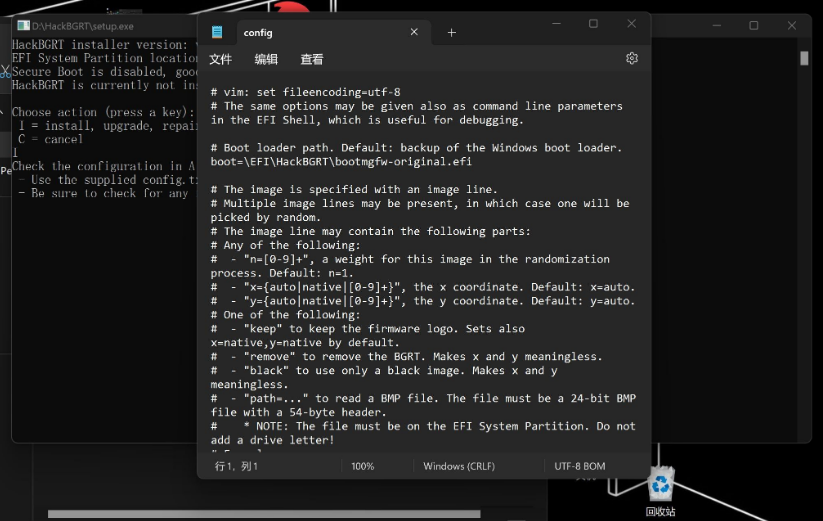Click the UTF-8 BOM encoding indicator
Viewport: 823px width, 521px height.
click(x=579, y=466)
